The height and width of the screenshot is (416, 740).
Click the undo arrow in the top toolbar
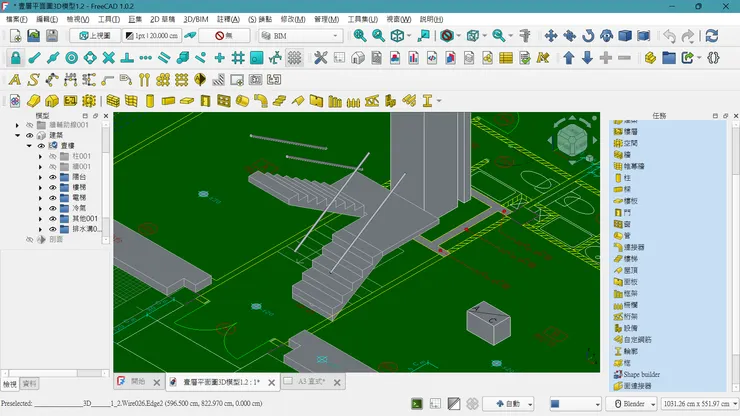[x=669, y=35]
